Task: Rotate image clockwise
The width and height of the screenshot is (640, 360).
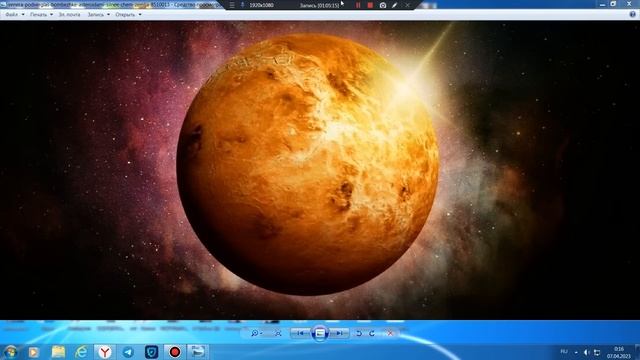Action: click(x=372, y=333)
